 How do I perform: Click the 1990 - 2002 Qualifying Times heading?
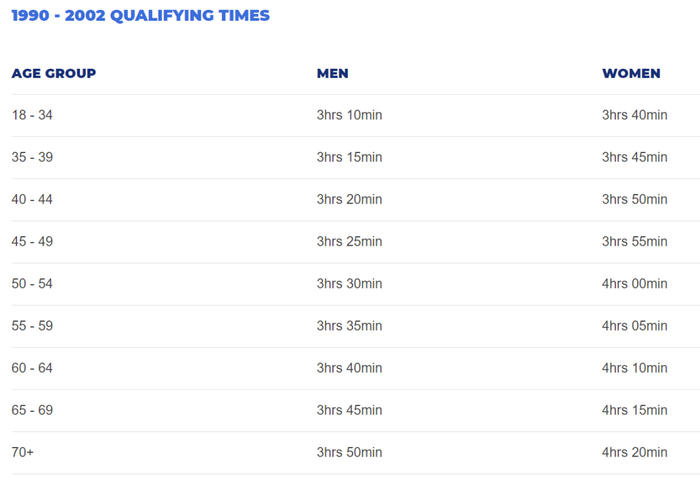(x=140, y=16)
